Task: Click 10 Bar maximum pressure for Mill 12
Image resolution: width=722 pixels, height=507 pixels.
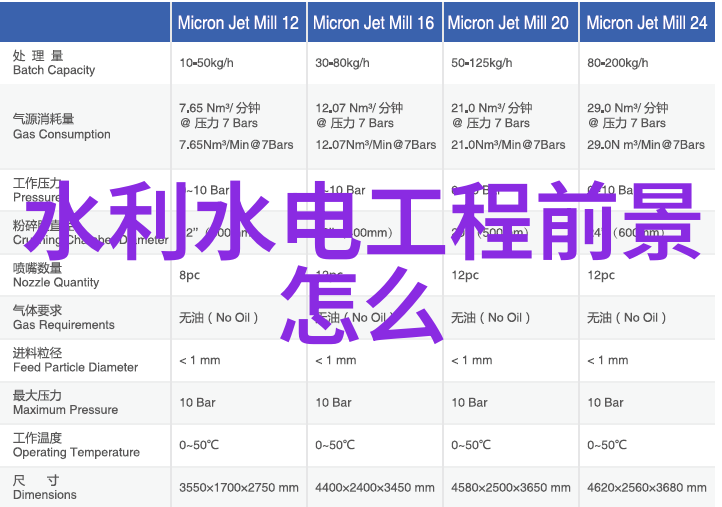Action: [197, 402]
